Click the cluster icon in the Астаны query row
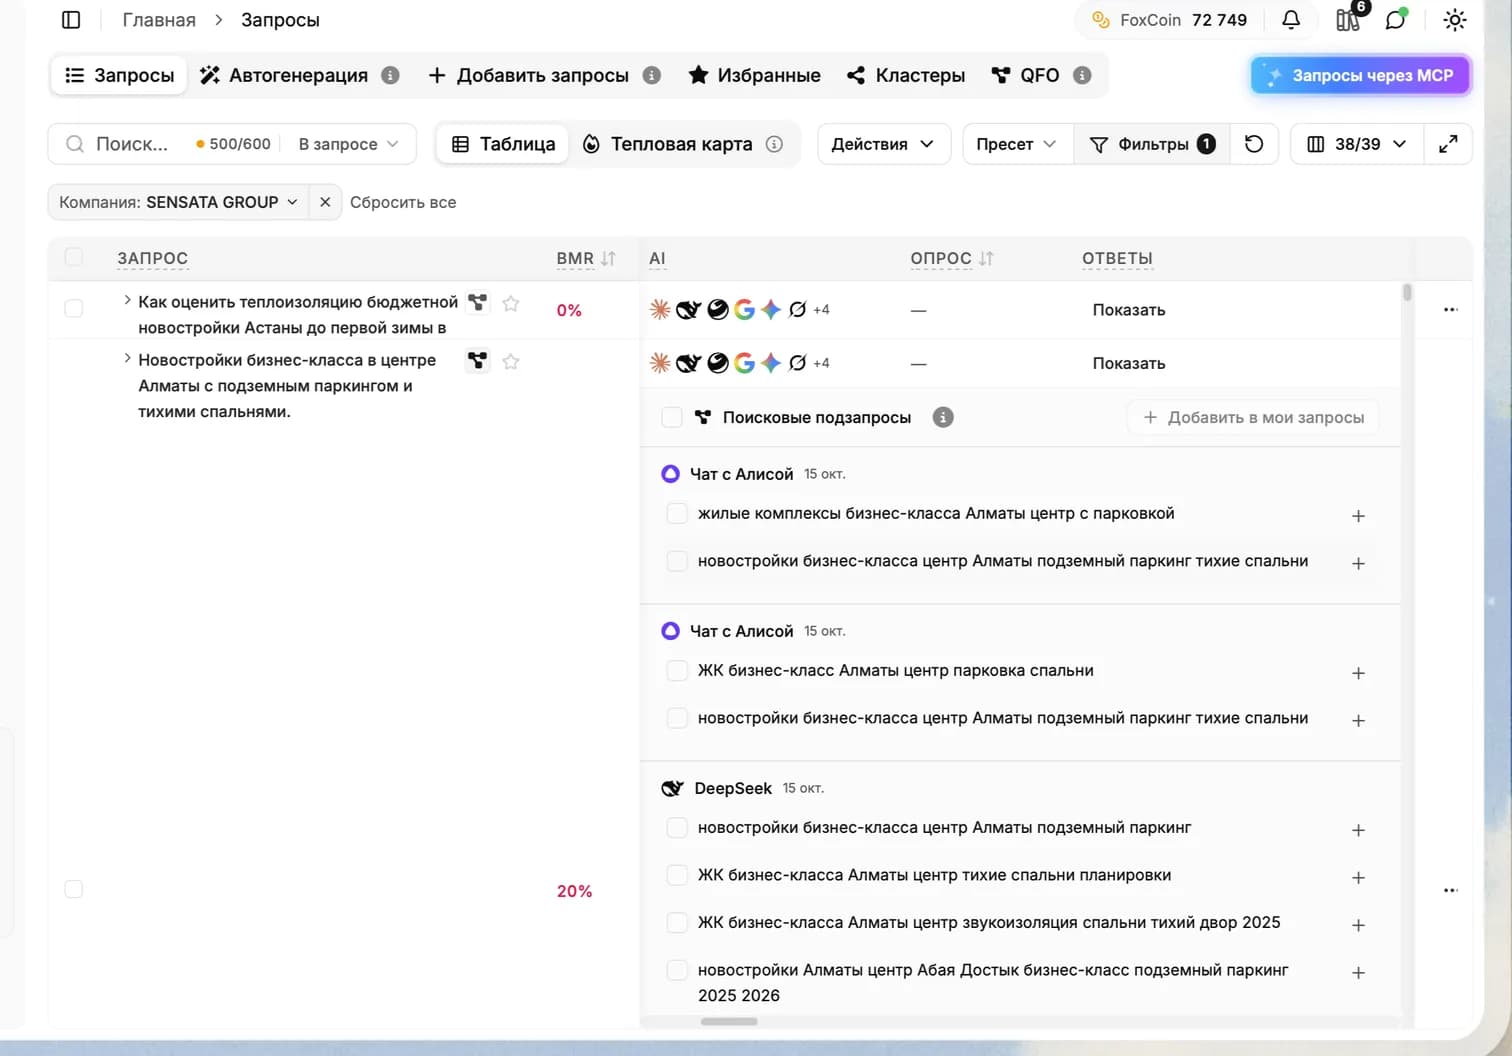1512x1056 pixels. [478, 302]
